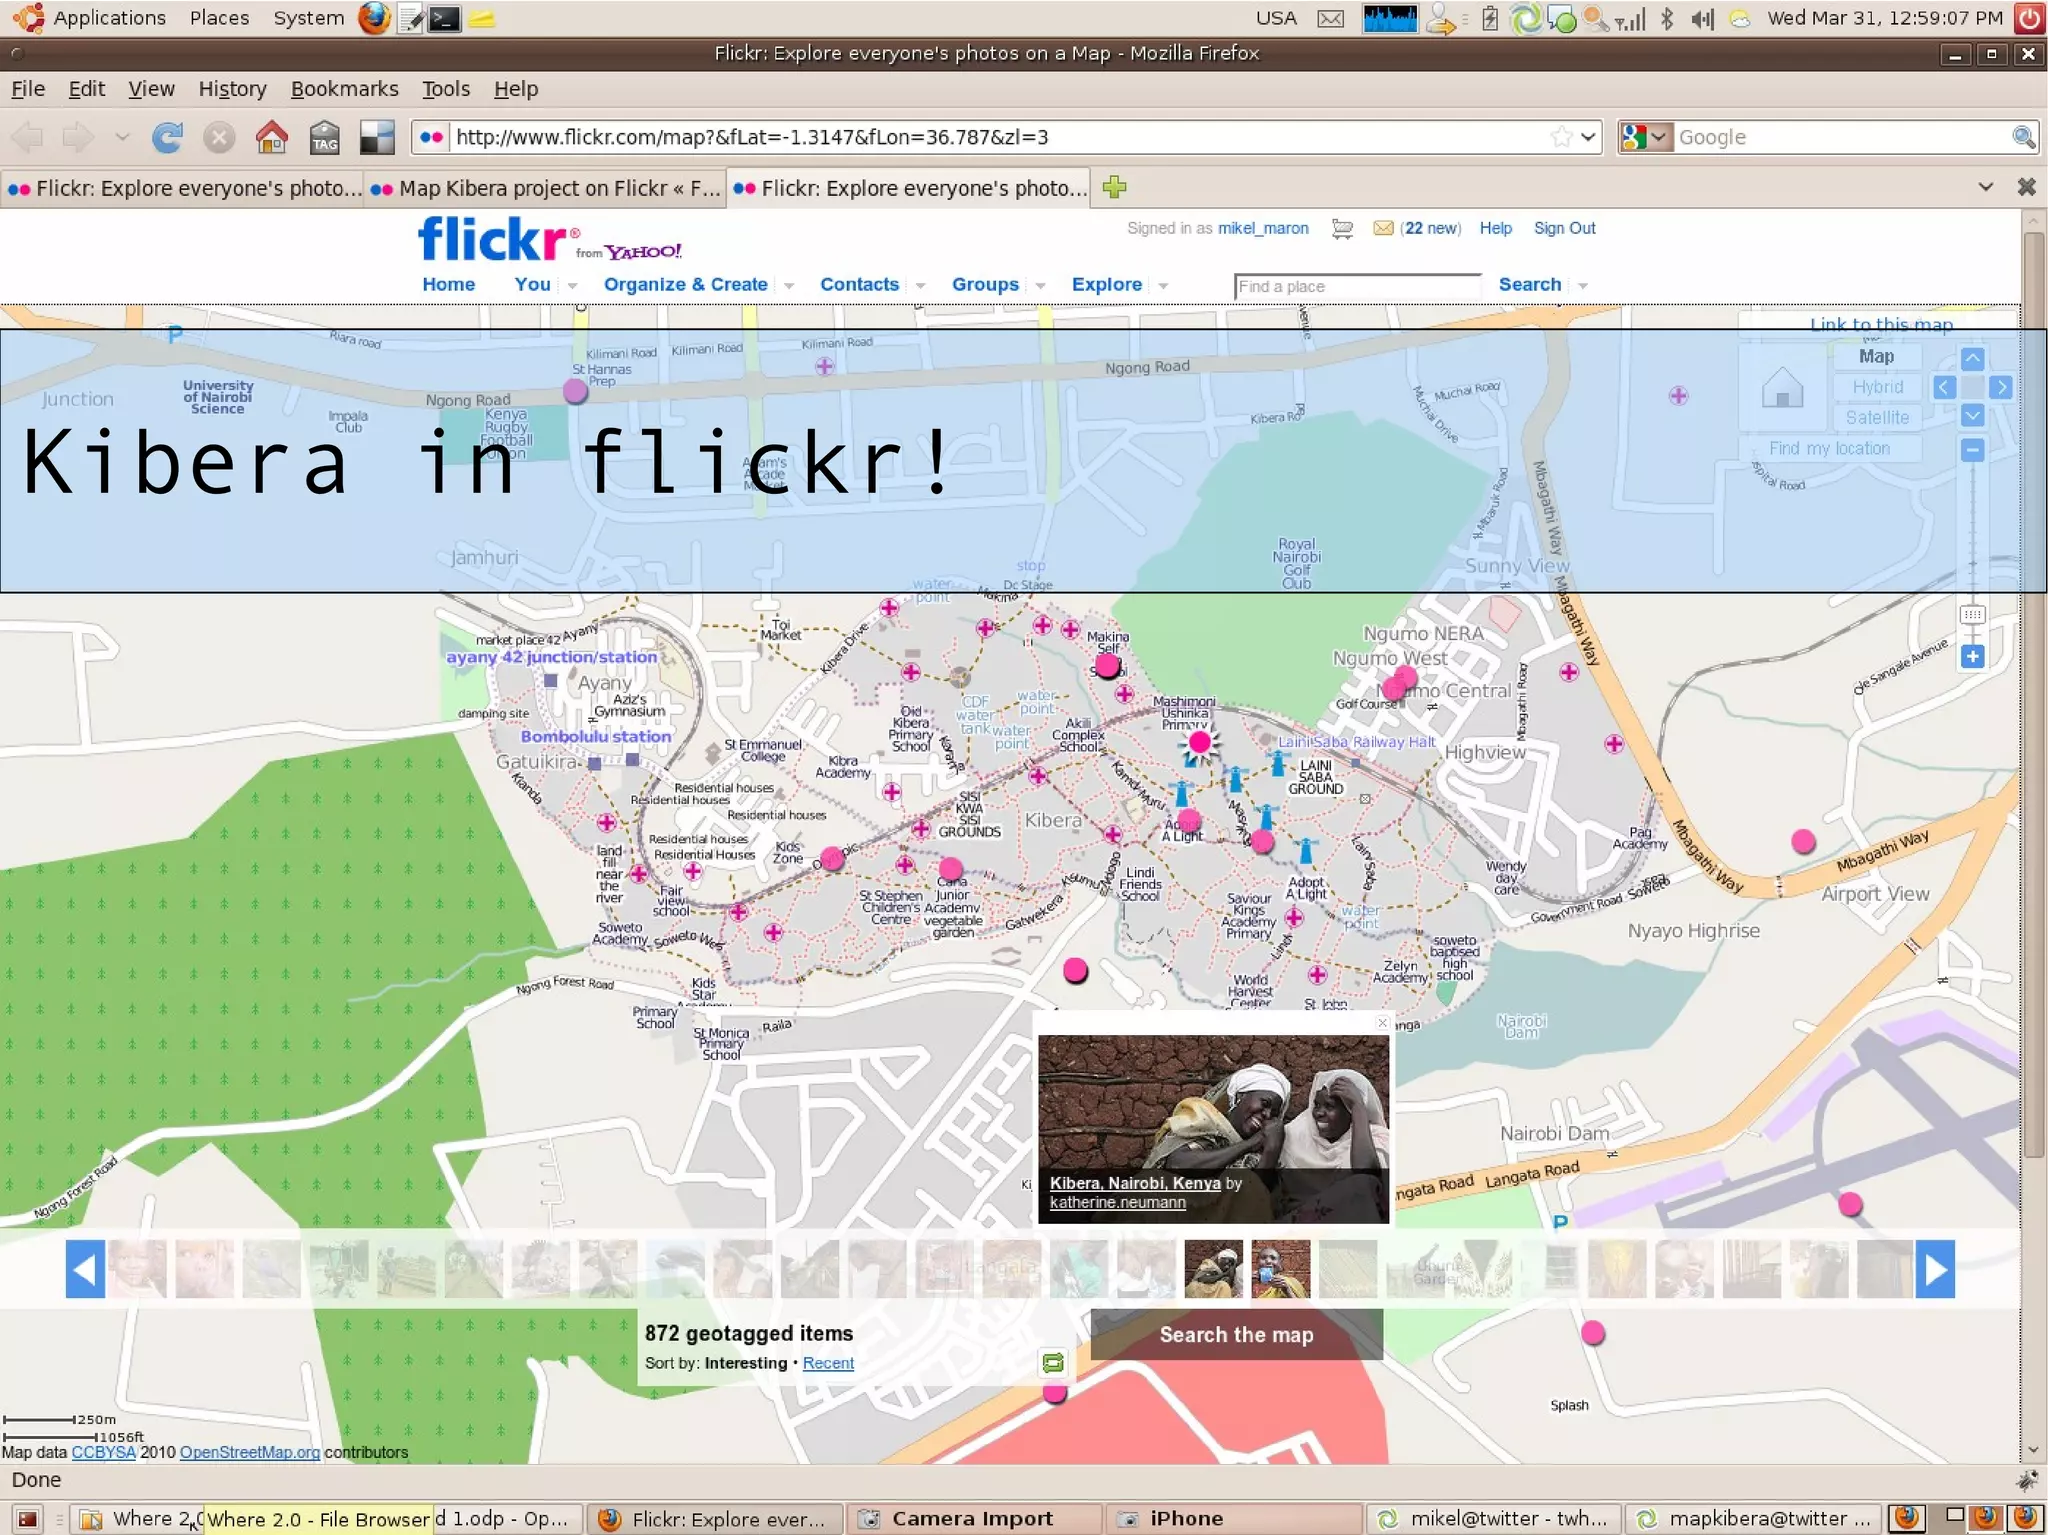Click the Bluetooth tray icon

click(x=1666, y=18)
